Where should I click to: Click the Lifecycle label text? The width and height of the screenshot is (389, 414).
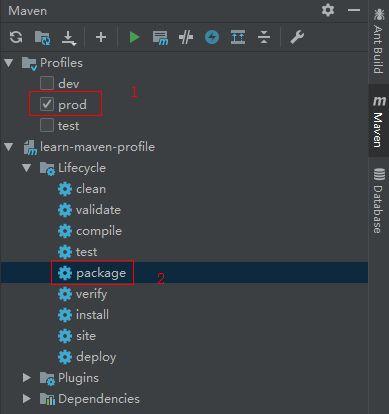[82, 168]
